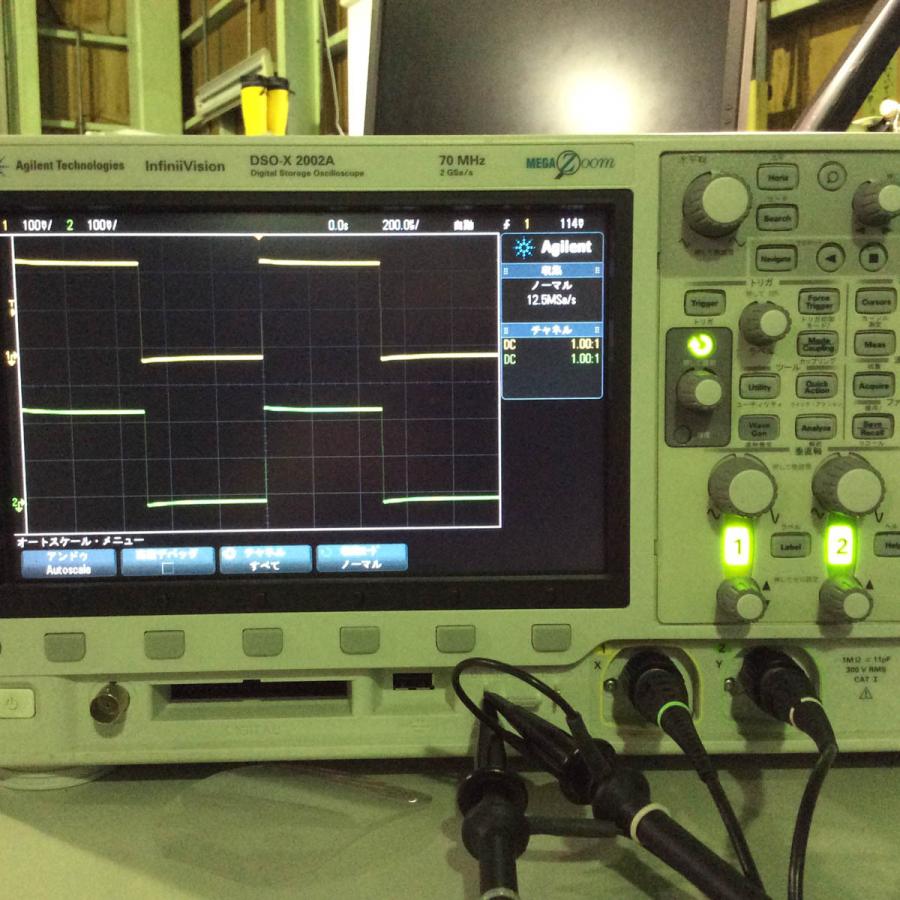Select the trigger level T marker on left edge

pos(10,309)
